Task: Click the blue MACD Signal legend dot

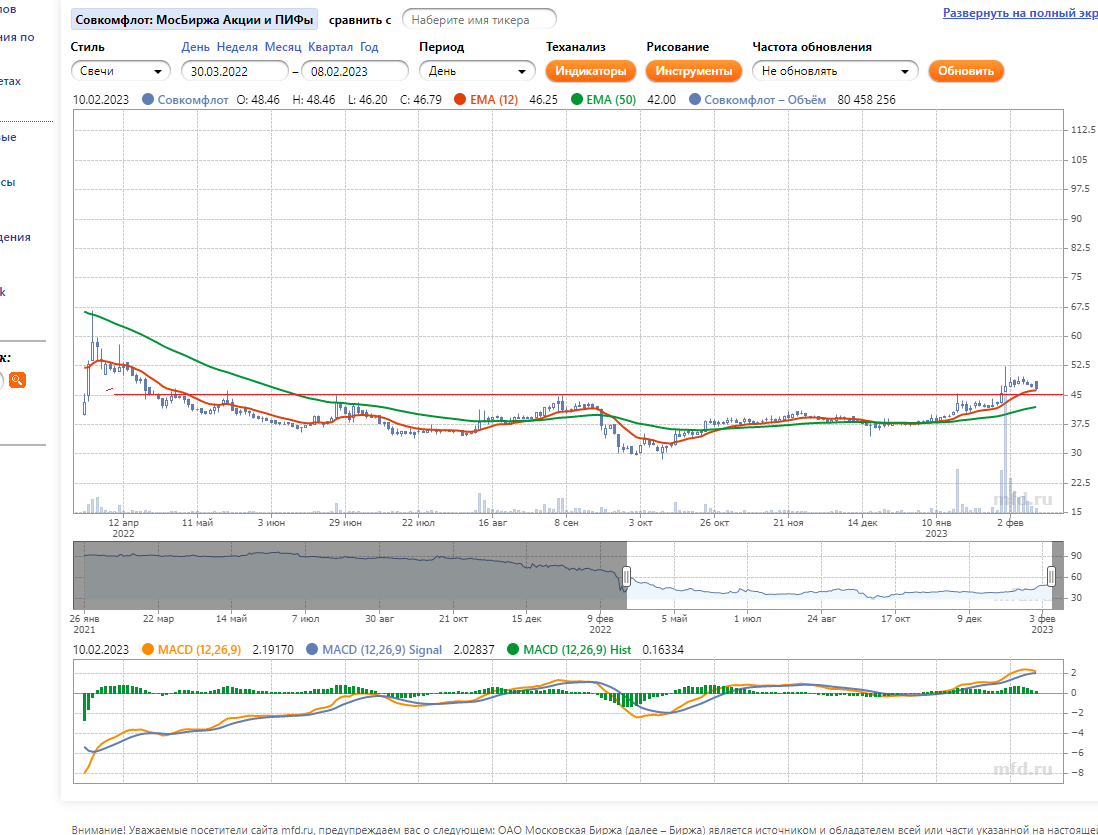Action: pyautogui.click(x=312, y=650)
